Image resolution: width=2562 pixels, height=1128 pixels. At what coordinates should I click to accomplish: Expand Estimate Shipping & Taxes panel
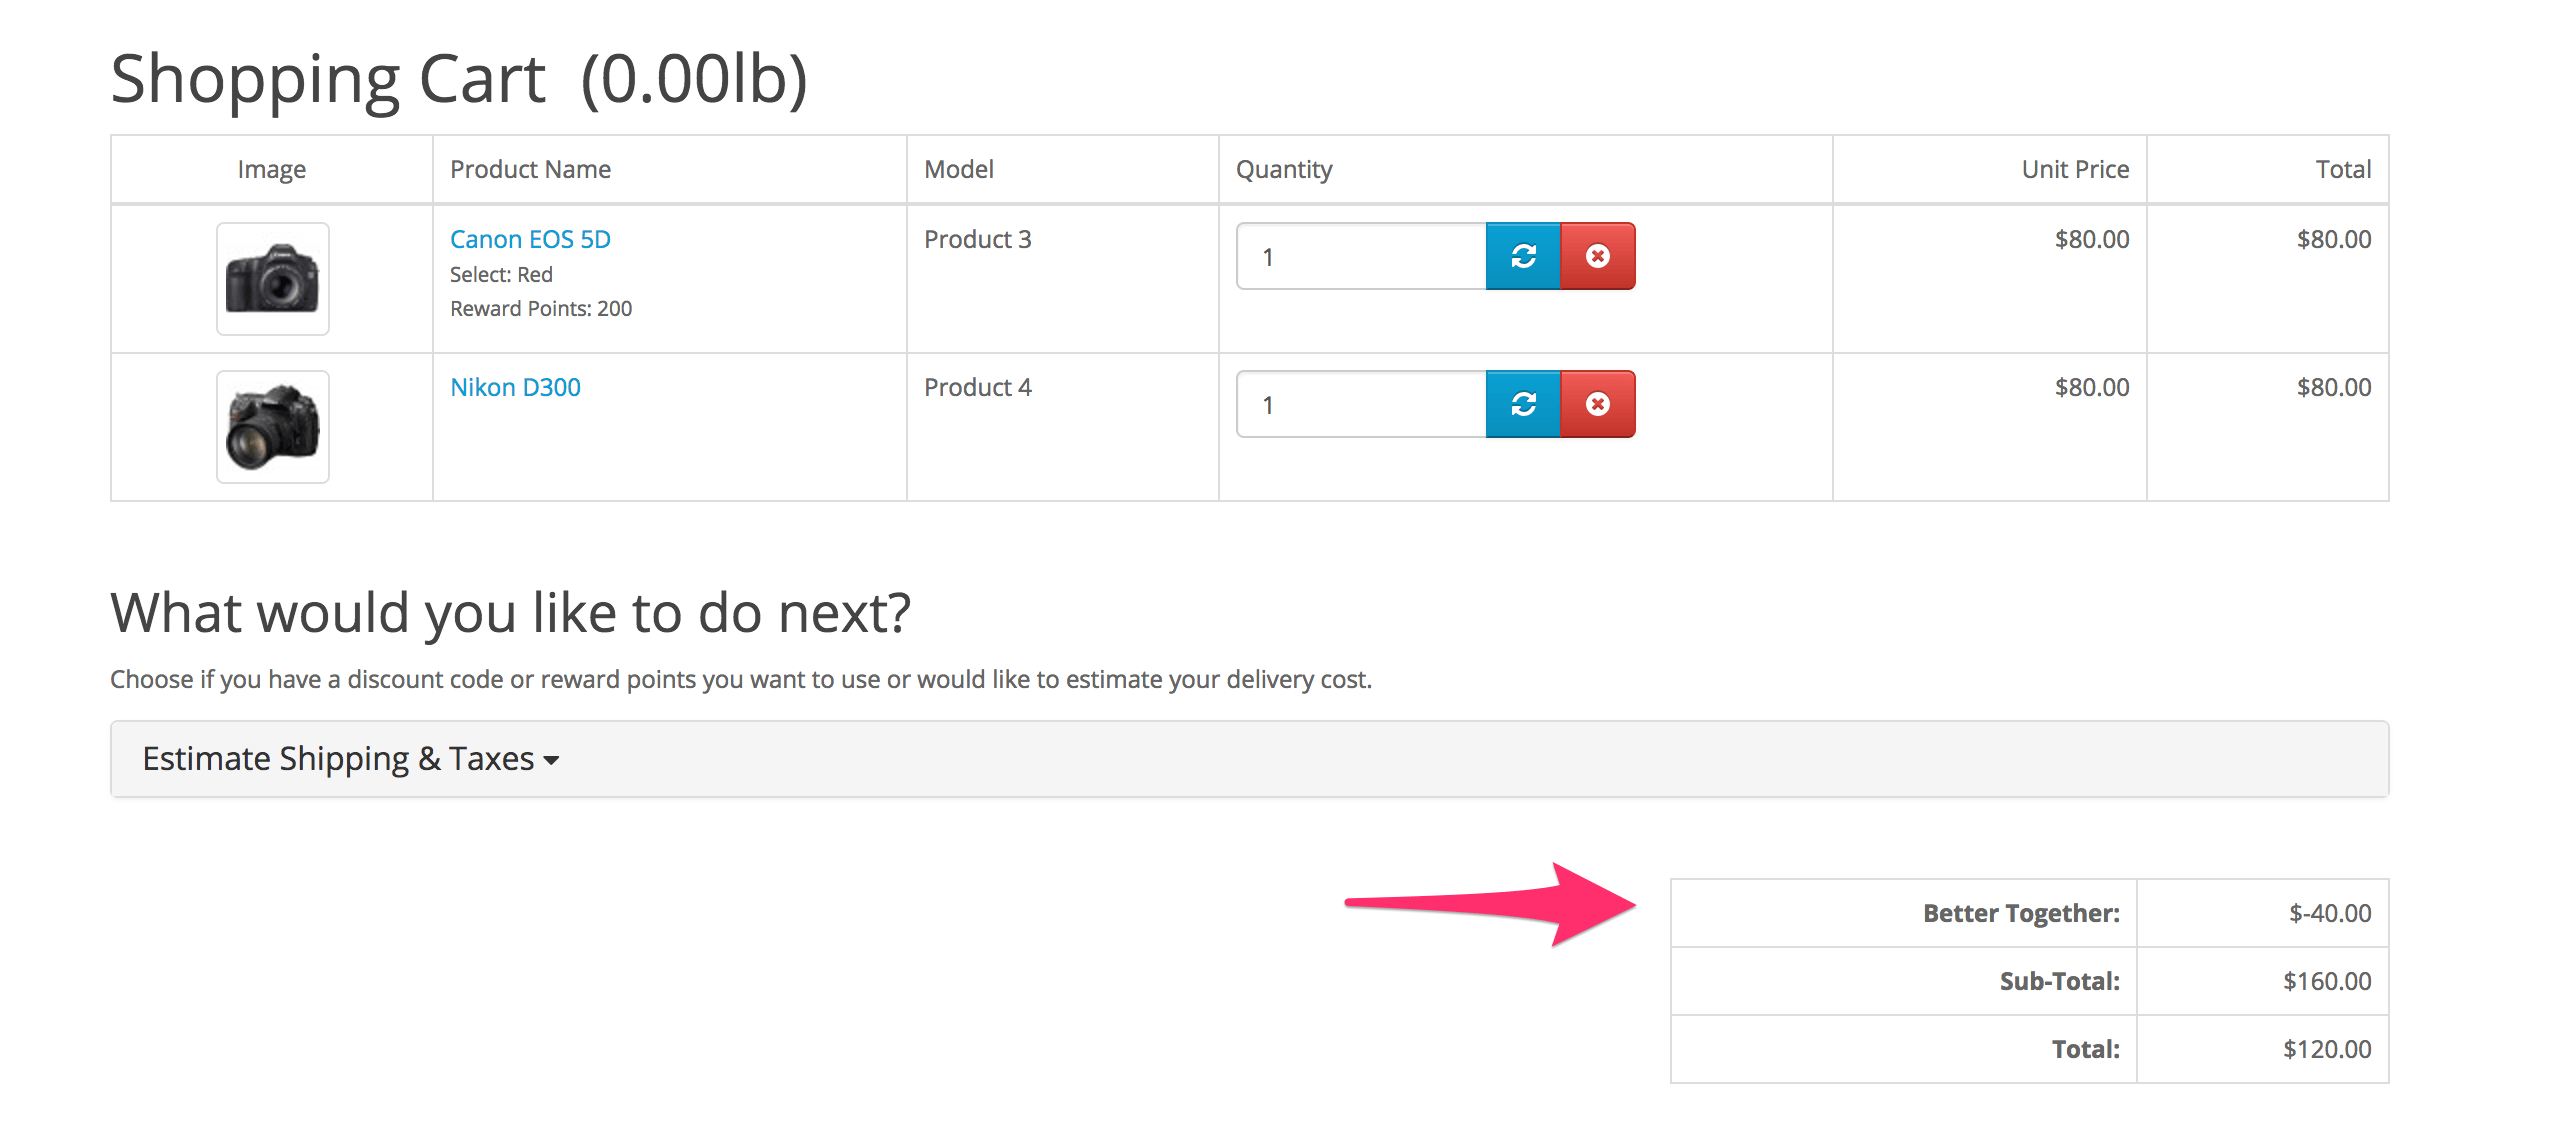pyautogui.click(x=350, y=759)
